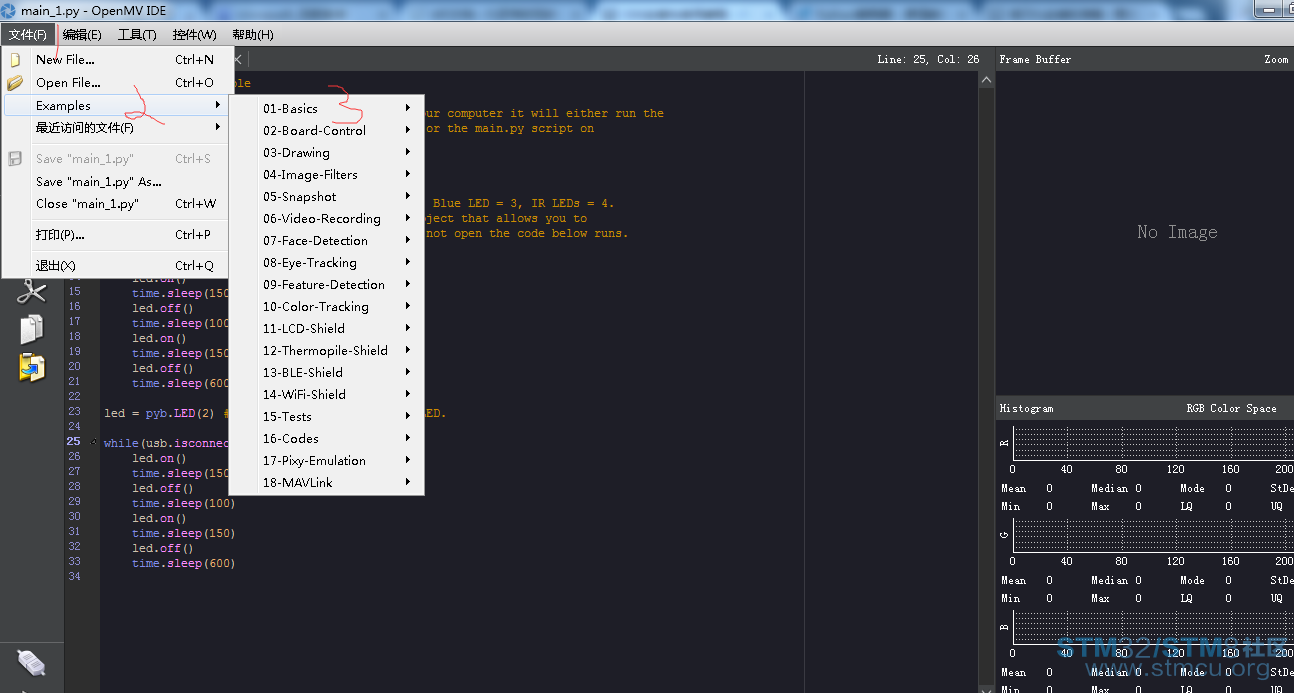Expand 07-Face-Detection examples submenu
This screenshot has height=693, width=1294.
click(x=327, y=240)
